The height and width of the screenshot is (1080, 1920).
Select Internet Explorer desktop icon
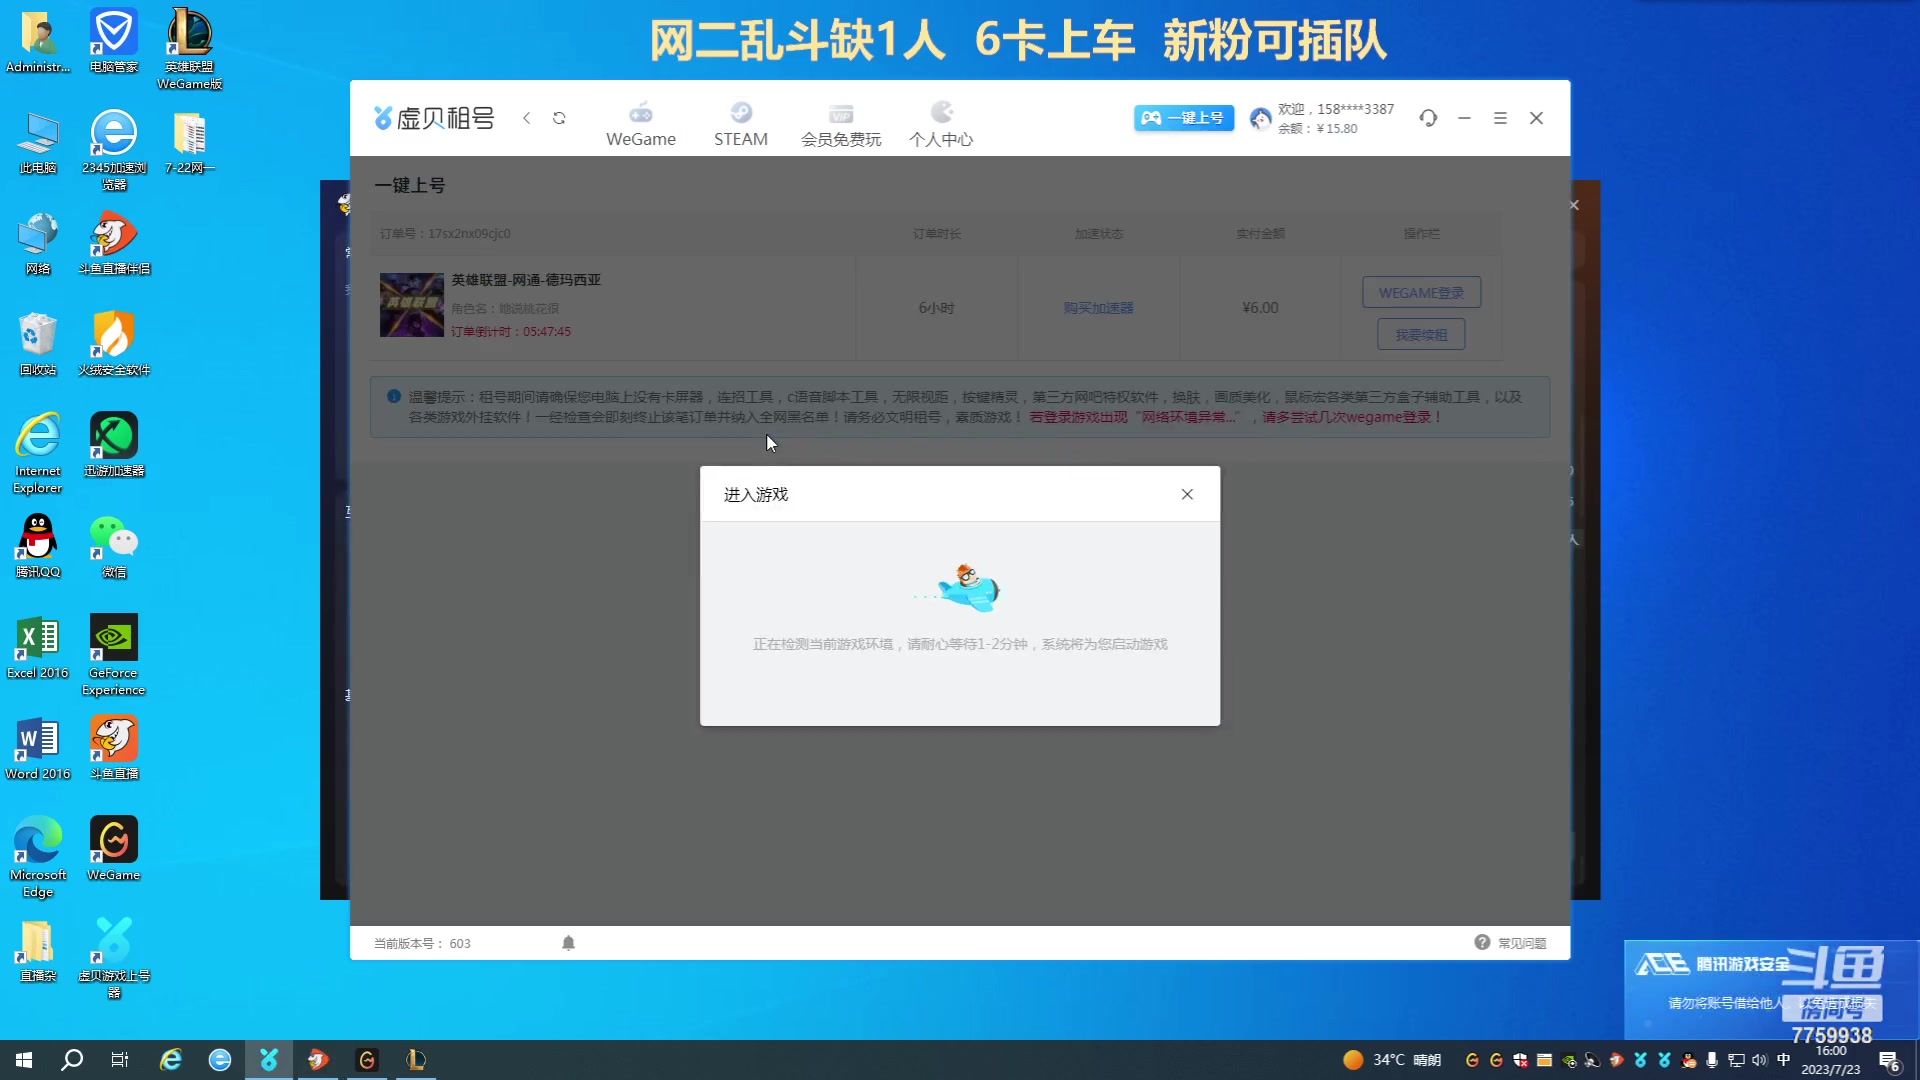38,453
